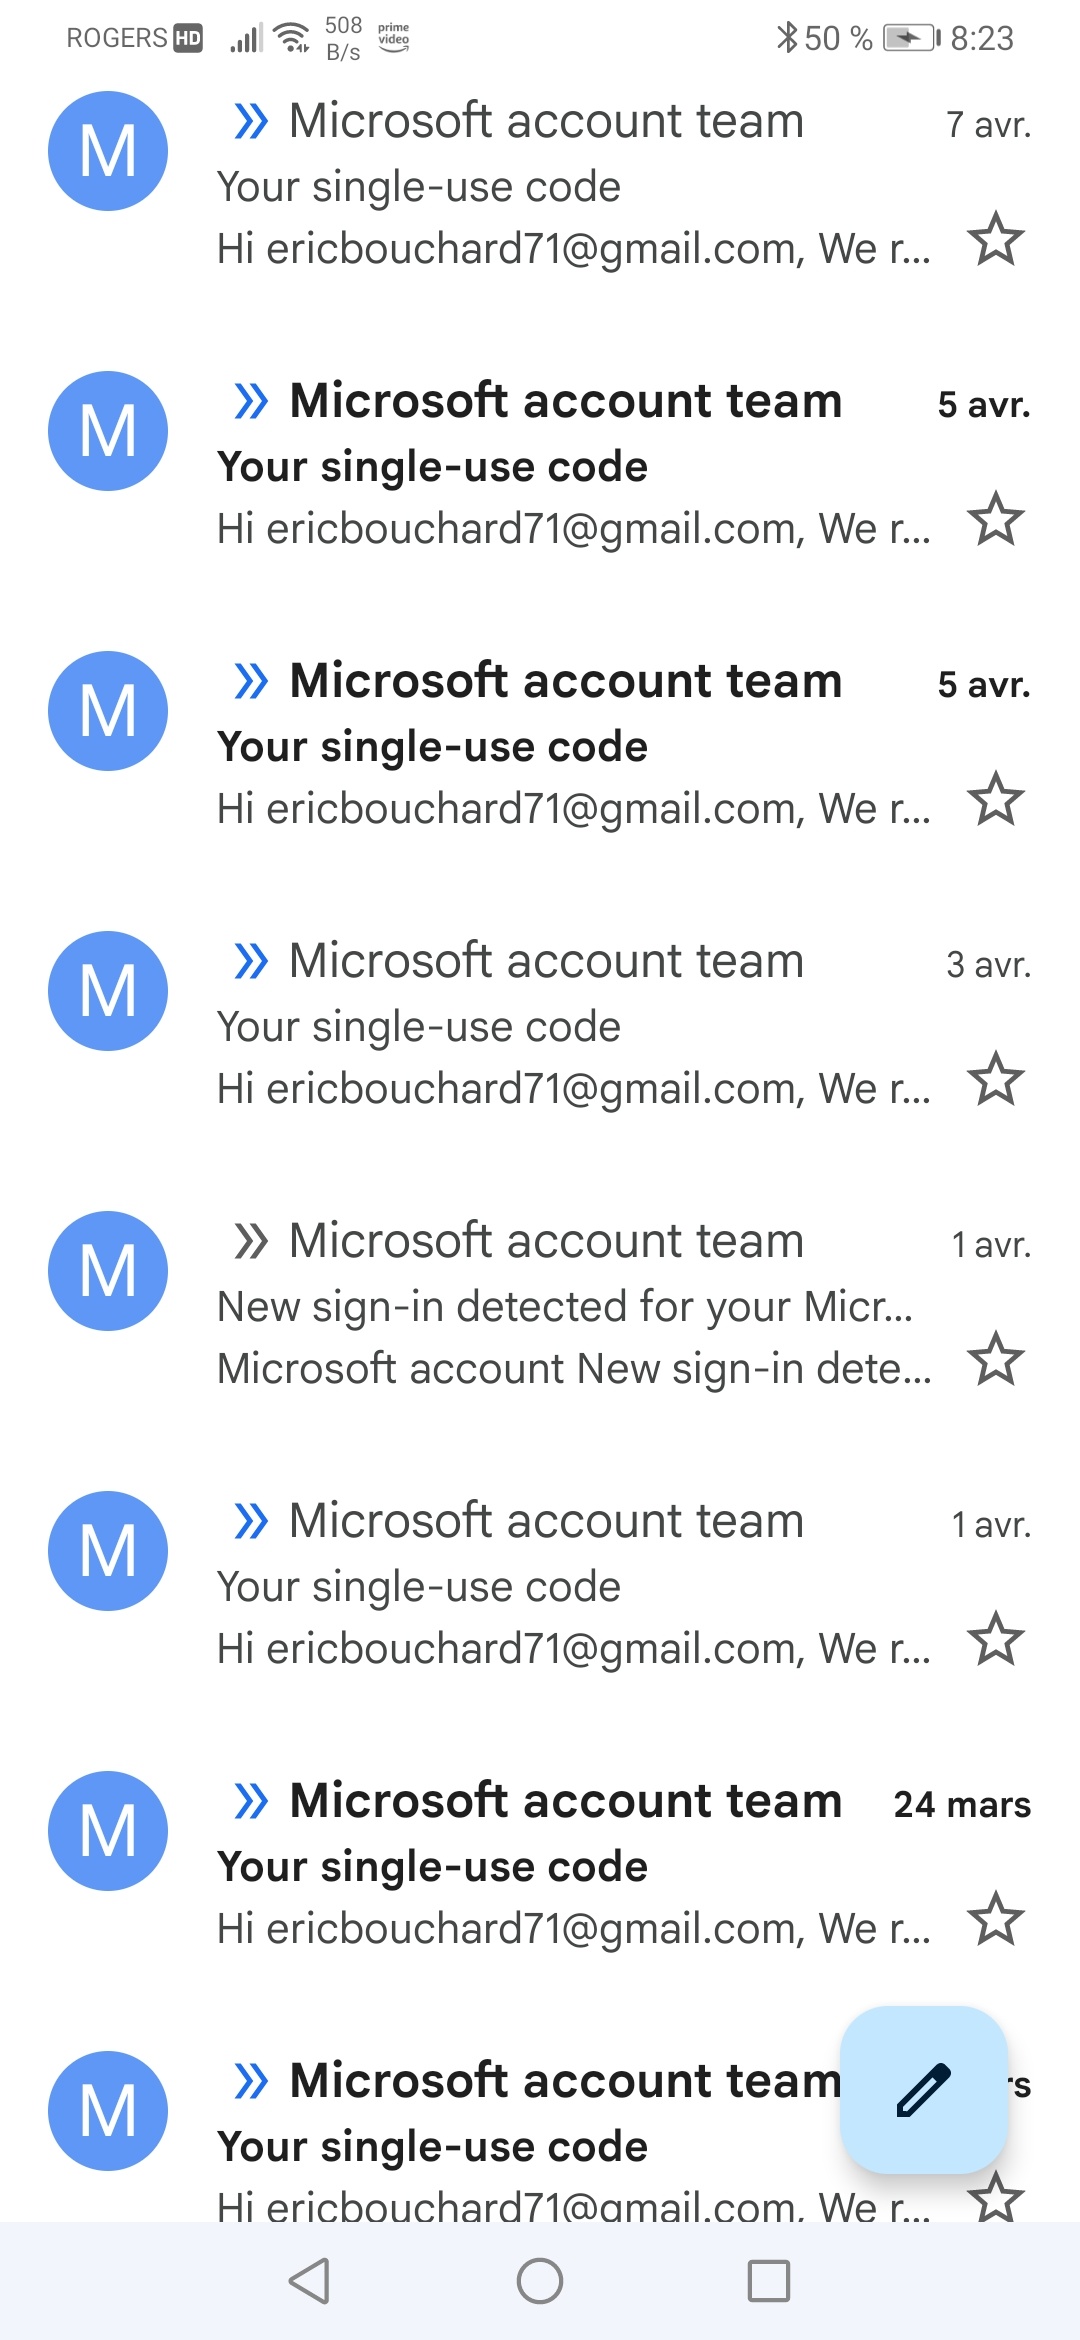Open the 7 avr. Your single-use code email

540,186
